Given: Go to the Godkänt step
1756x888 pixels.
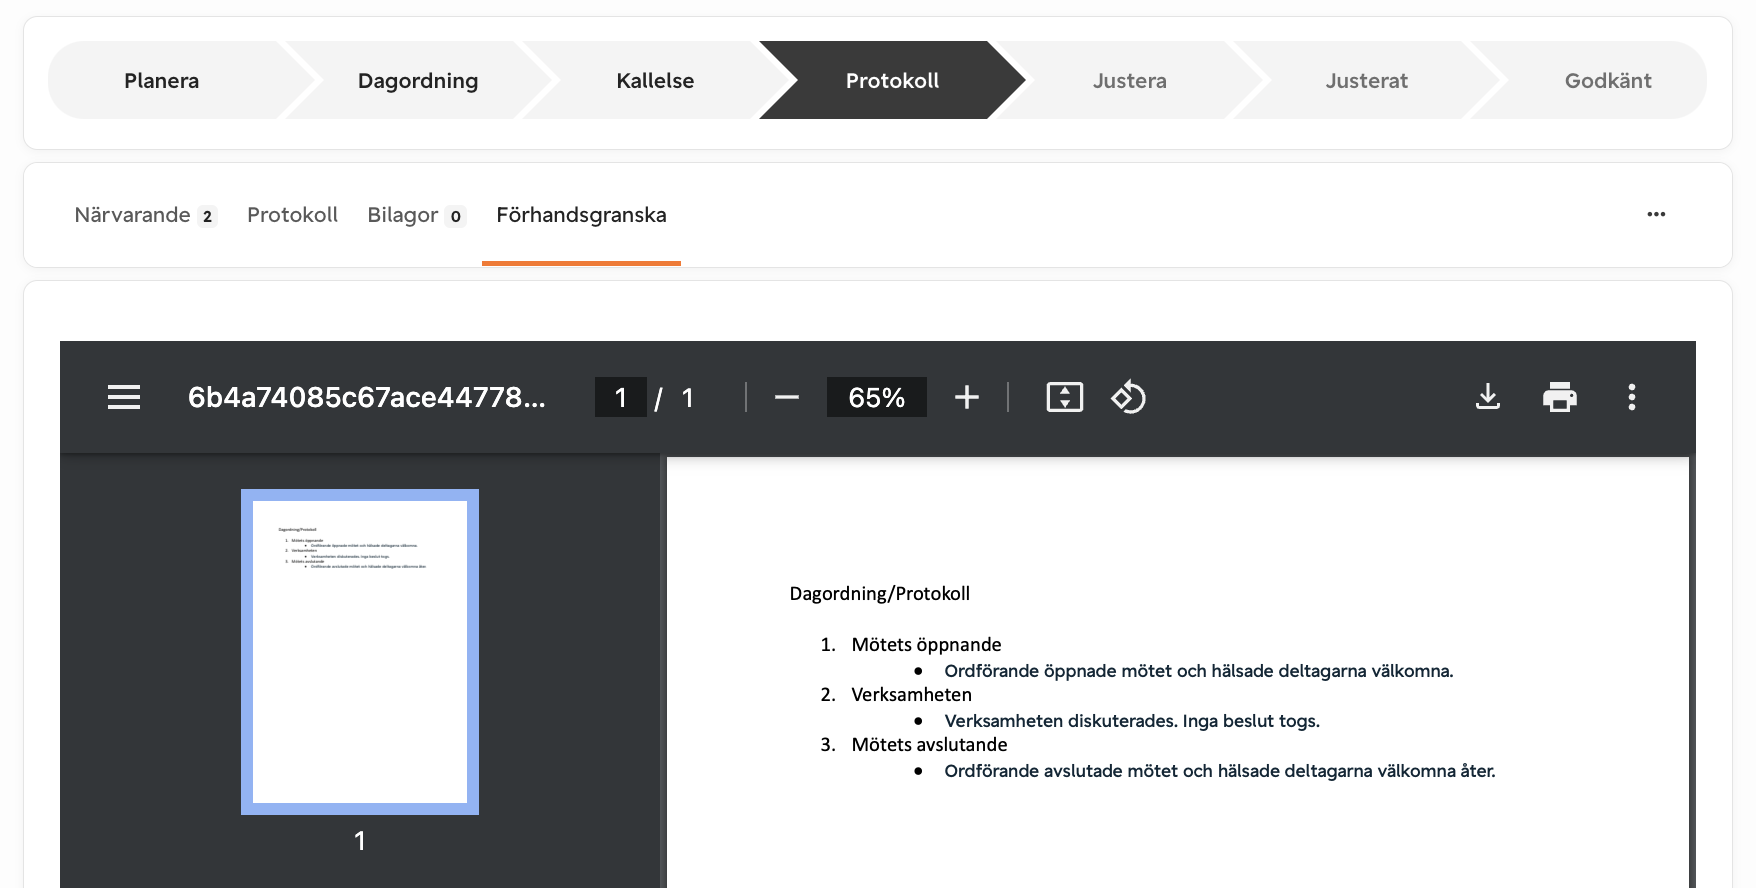Looking at the screenshot, I should [1608, 80].
